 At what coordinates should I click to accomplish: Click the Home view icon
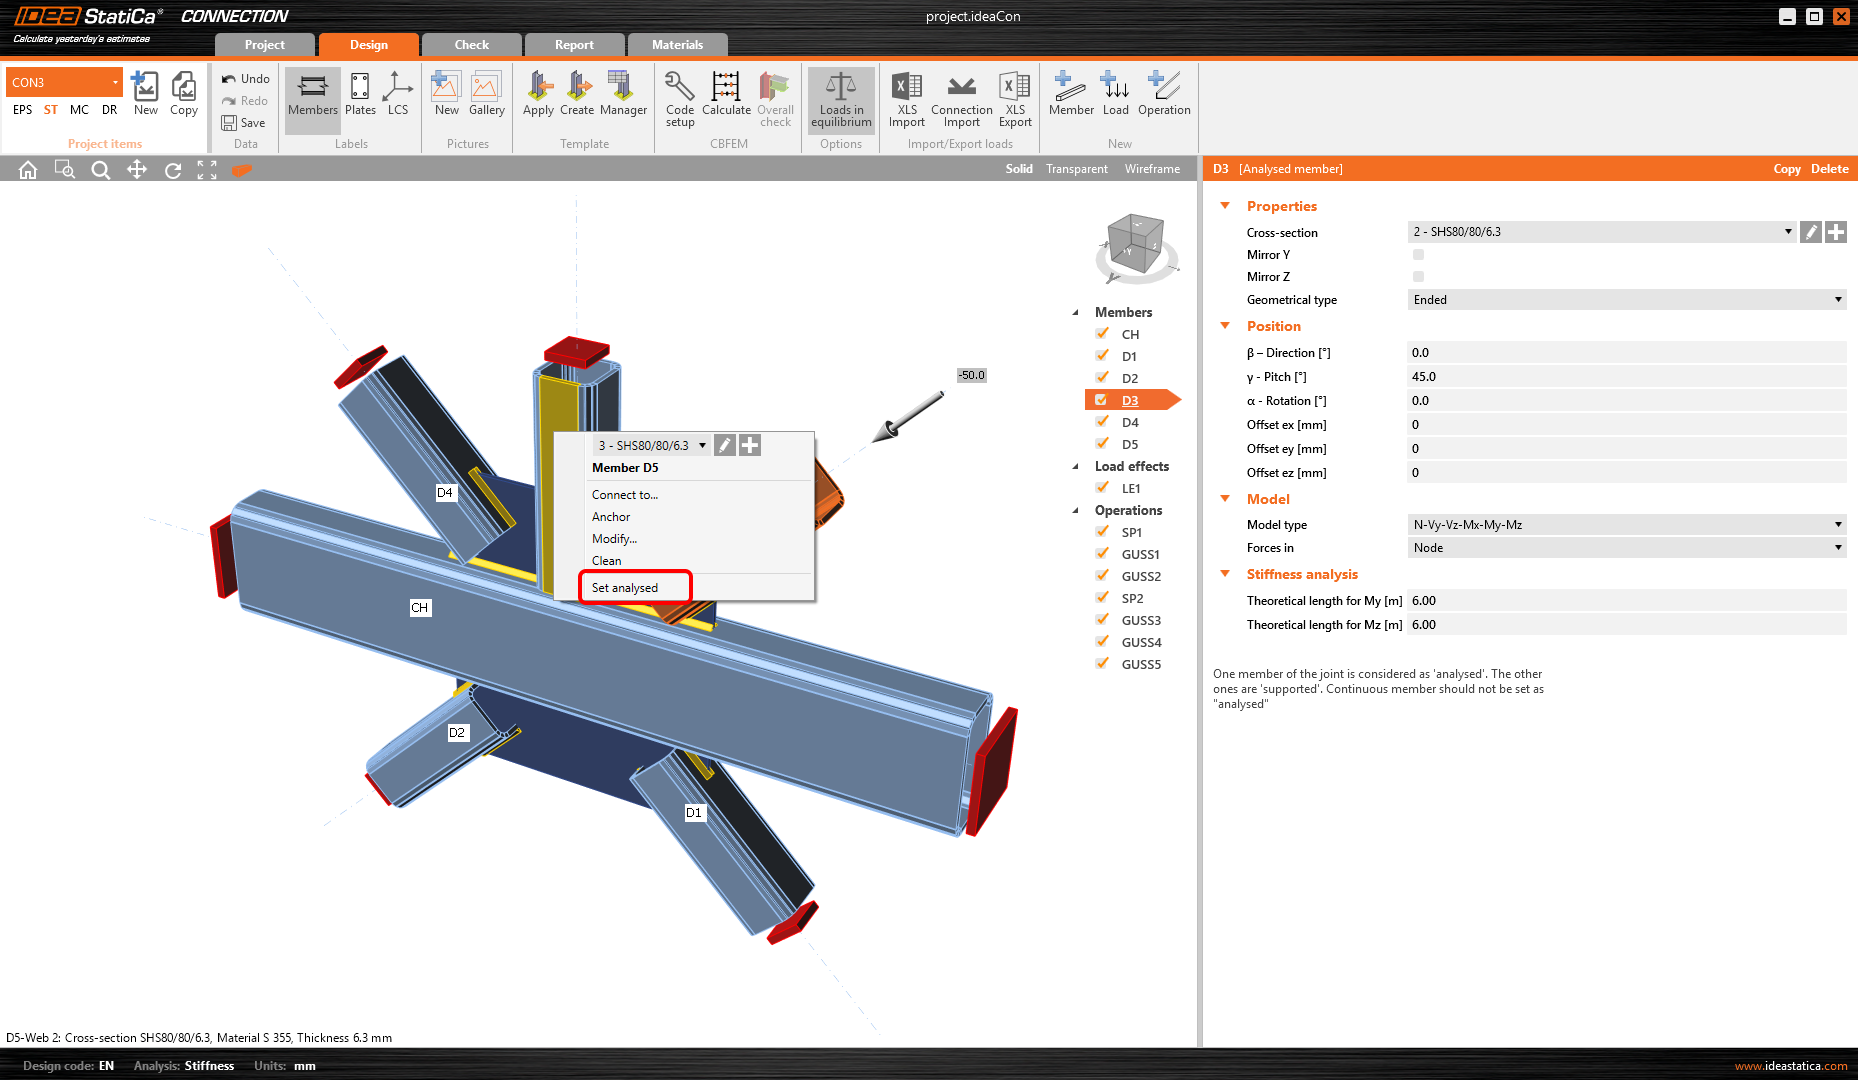click(x=28, y=170)
